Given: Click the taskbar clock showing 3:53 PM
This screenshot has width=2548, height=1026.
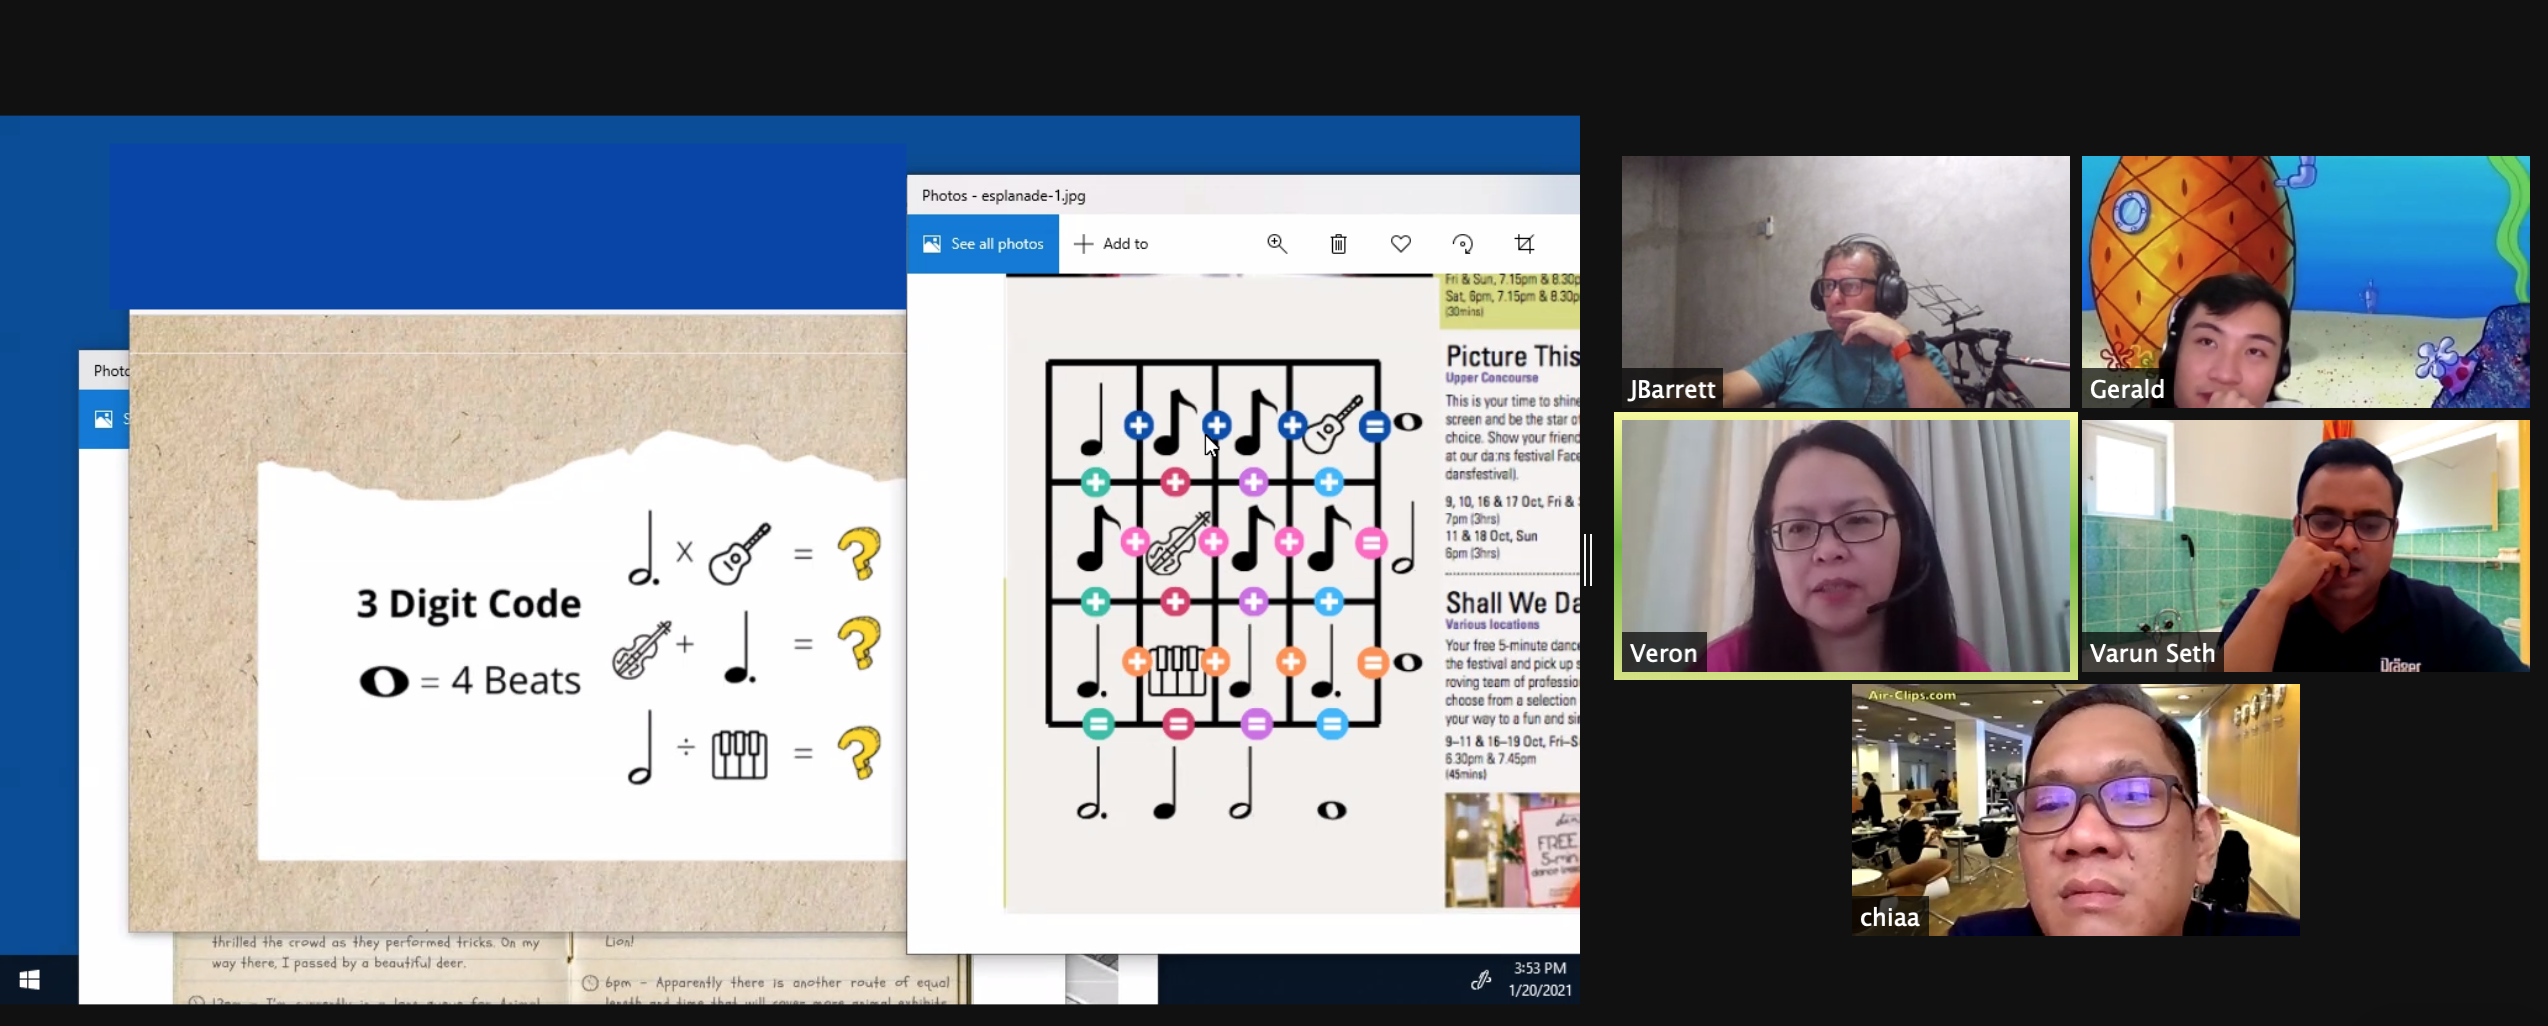Looking at the screenshot, I should 1540,979.
